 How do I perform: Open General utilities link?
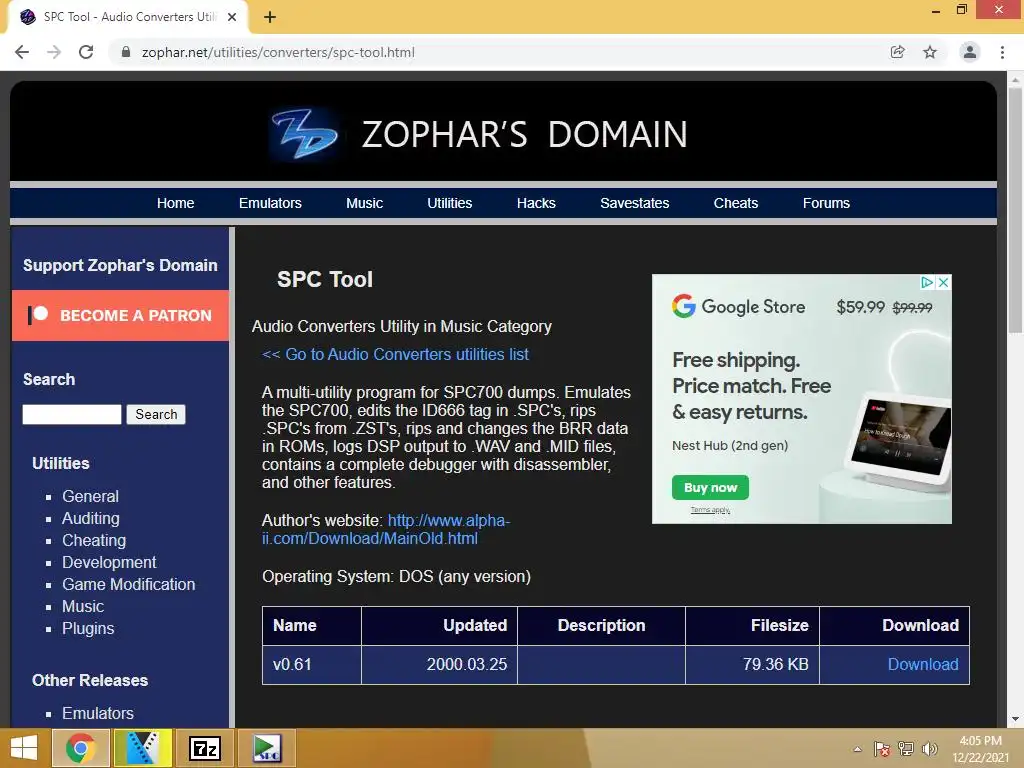90,496
